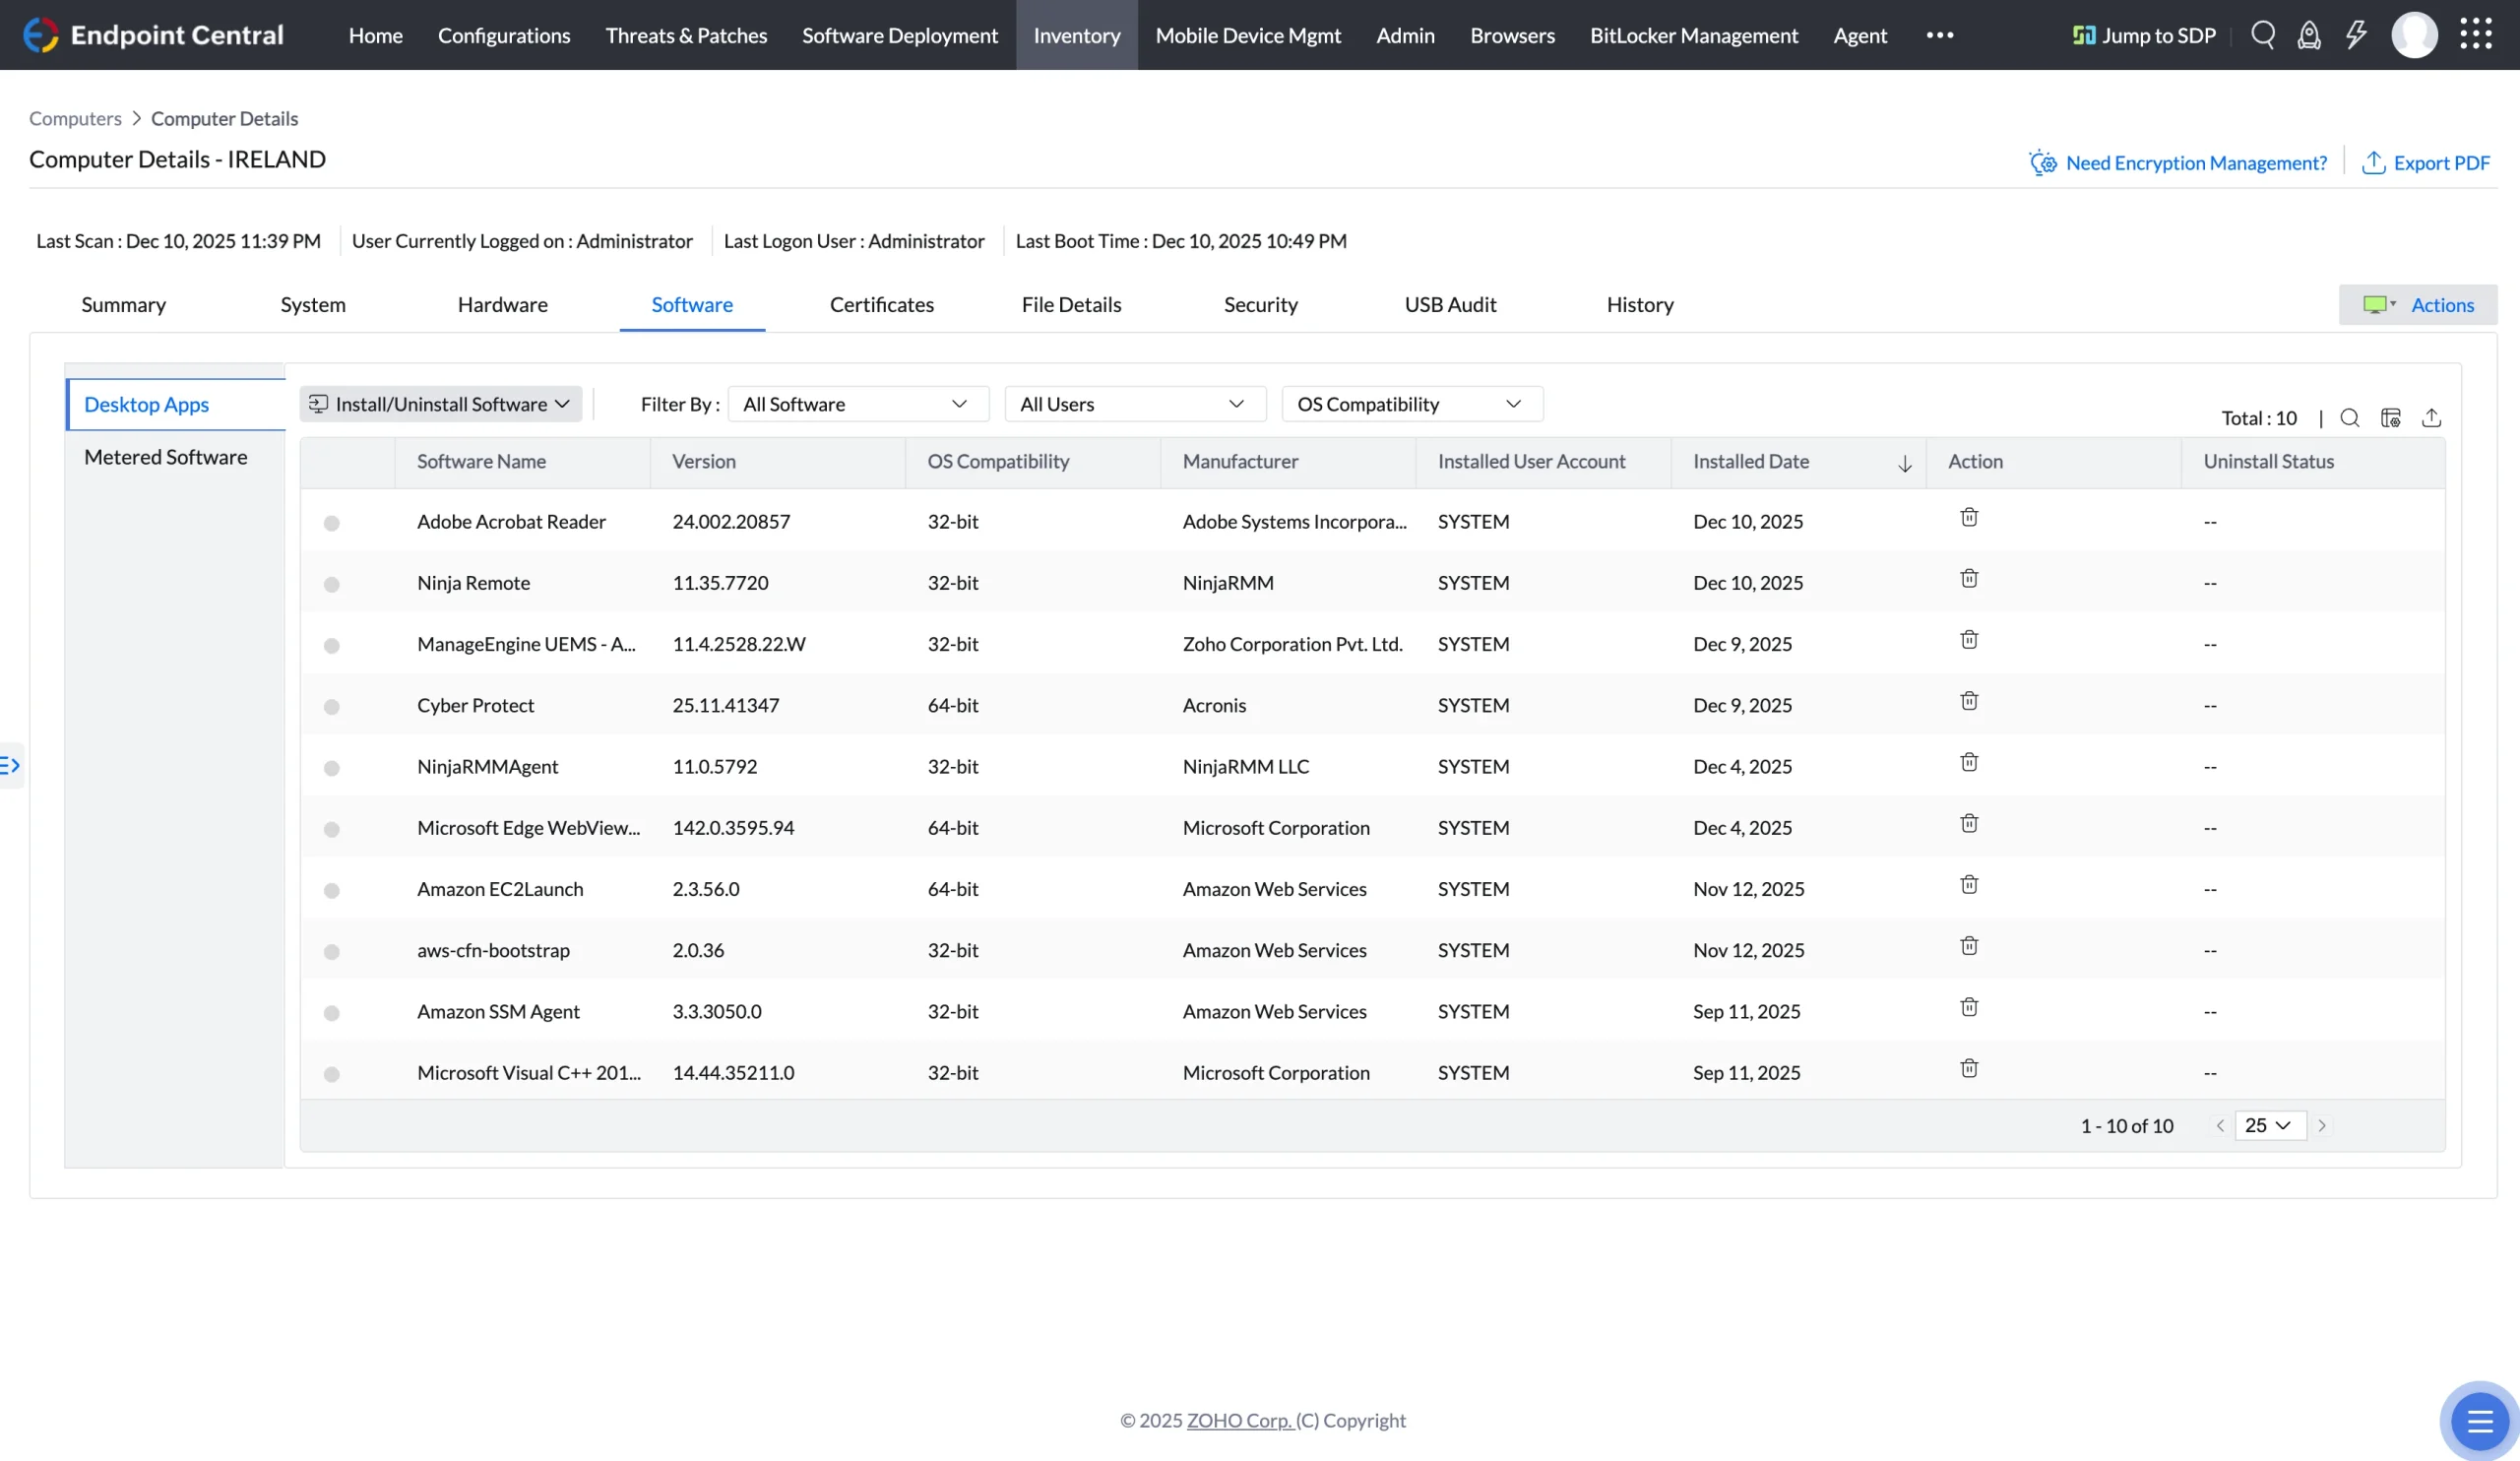Open the History tab
2520x1461 pixels.
[x=1639, y=305]
